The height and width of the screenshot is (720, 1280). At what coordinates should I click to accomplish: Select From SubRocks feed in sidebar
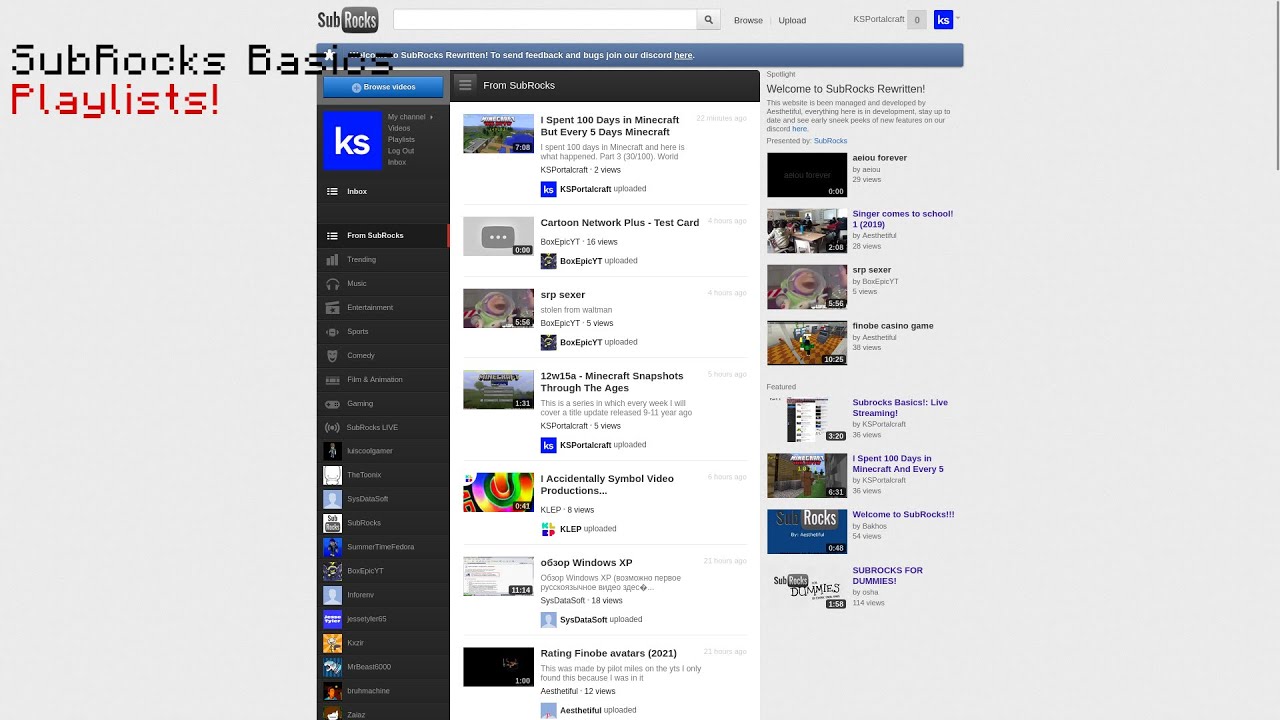click(x=383, y=236)
